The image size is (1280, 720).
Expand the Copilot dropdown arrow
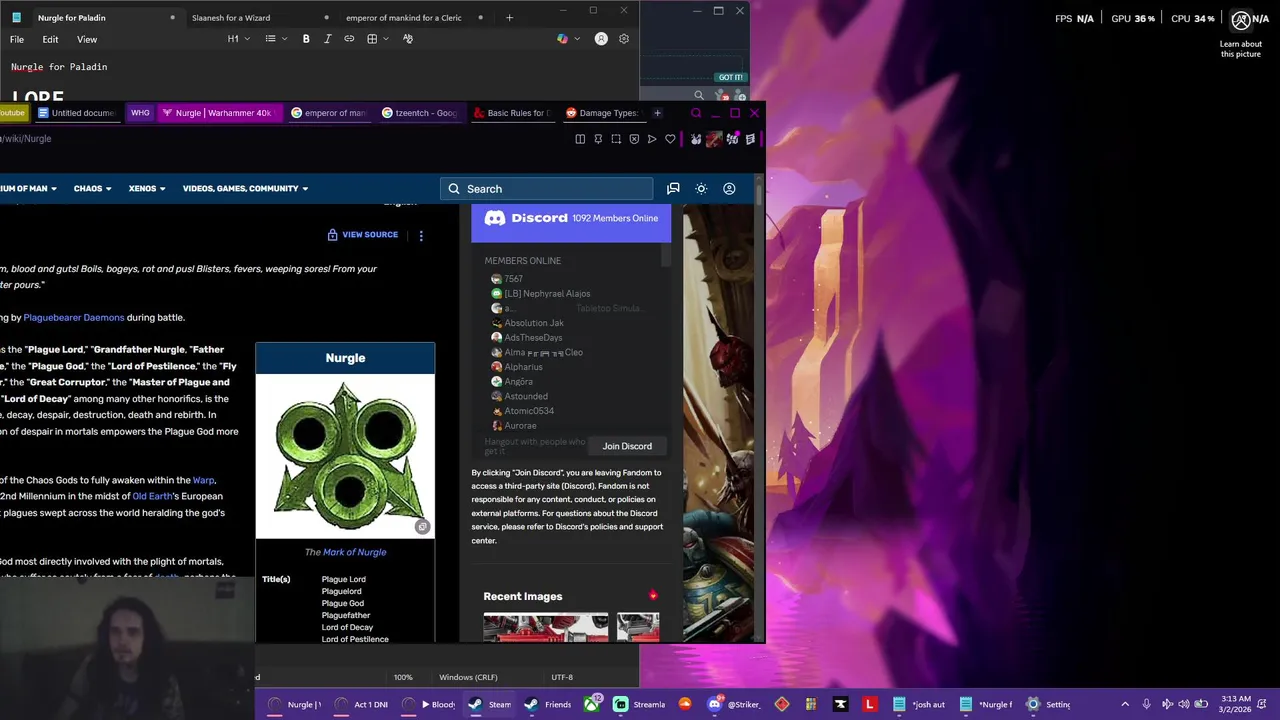click(x=576, y=39)
